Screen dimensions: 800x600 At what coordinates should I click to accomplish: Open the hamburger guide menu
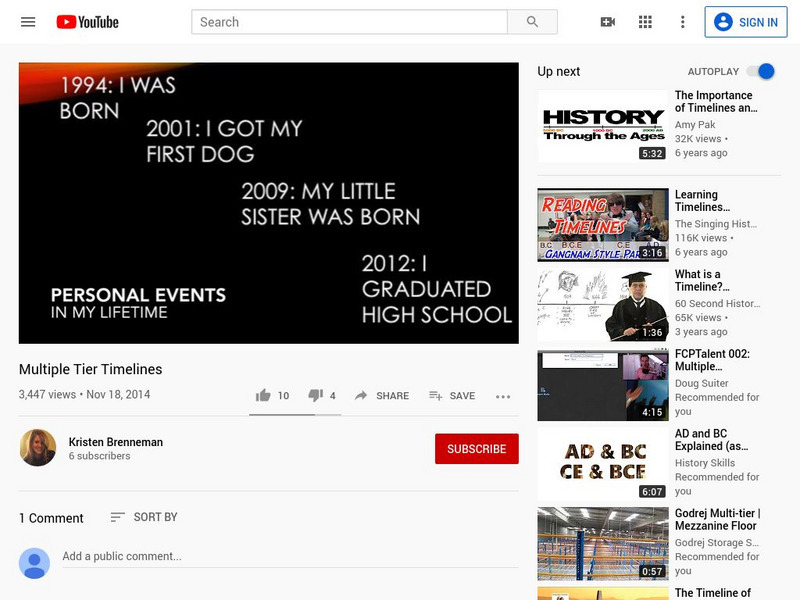(28, 22)
